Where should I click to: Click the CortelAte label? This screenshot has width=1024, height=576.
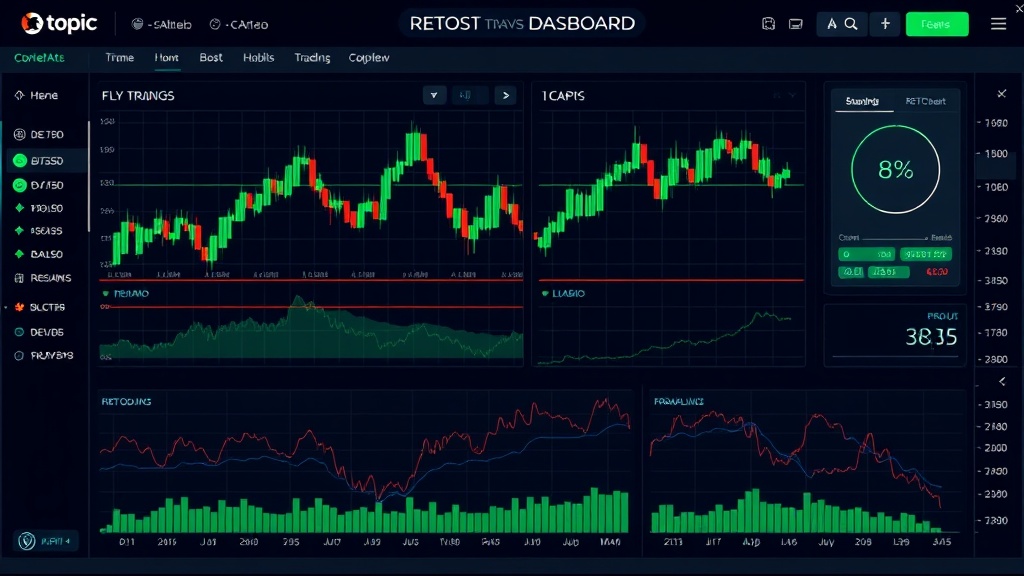[x=39, y=57]
